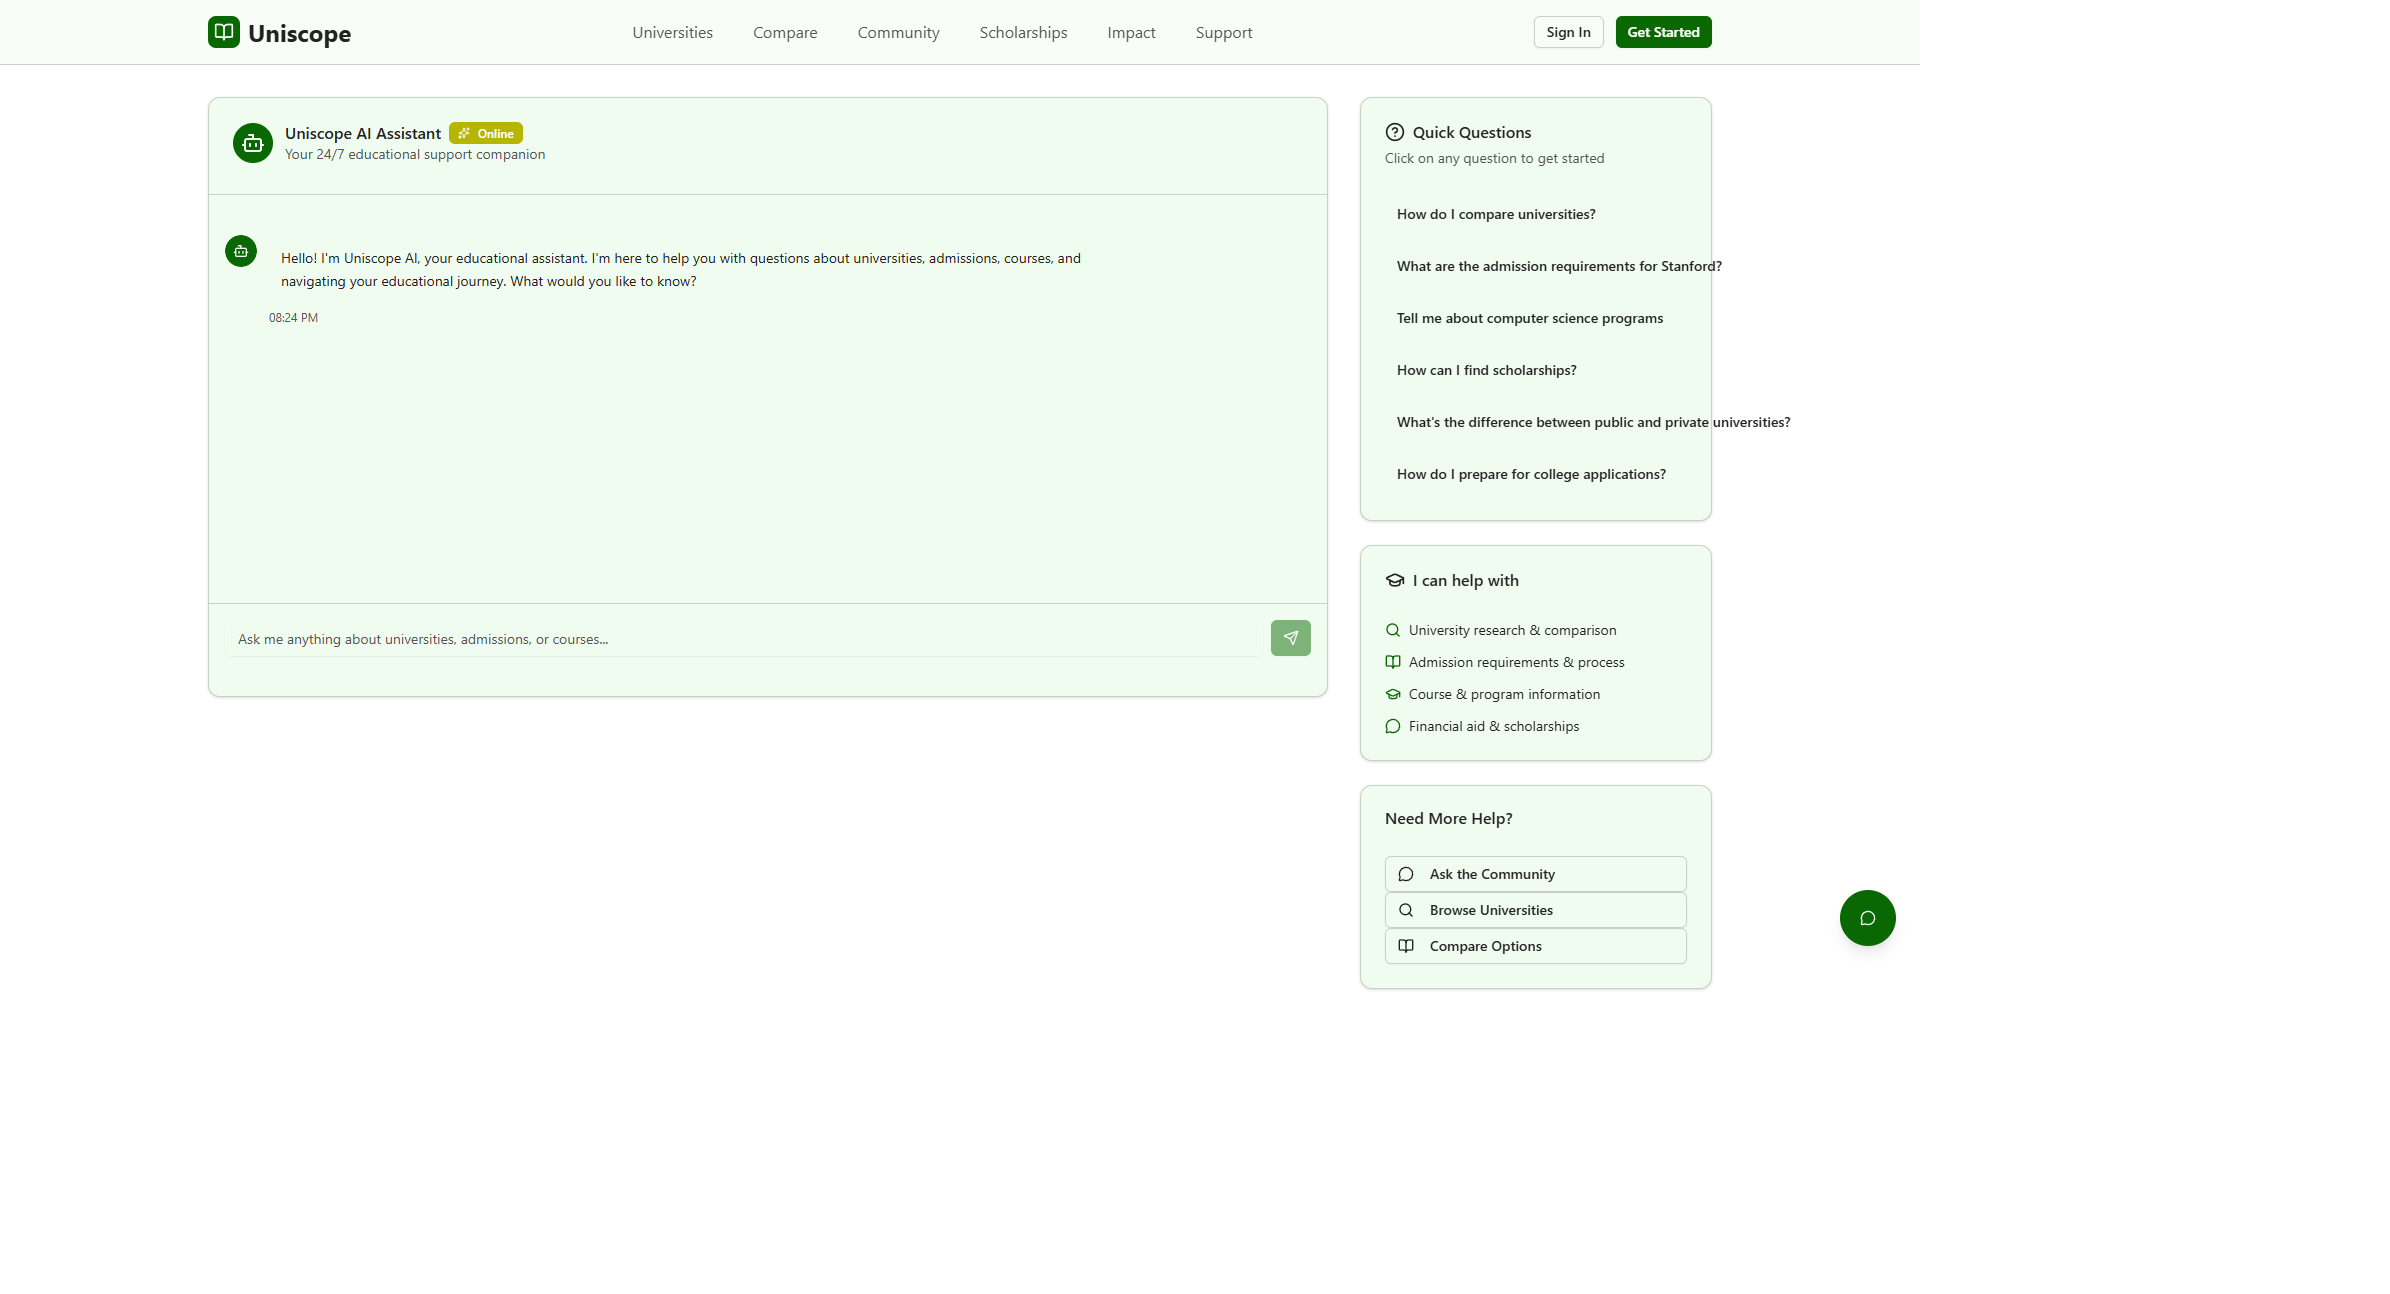Viewport: 2390px width, 1294px height.
Task: Click the send message paper plane icon
Action: click(1290, 638)
